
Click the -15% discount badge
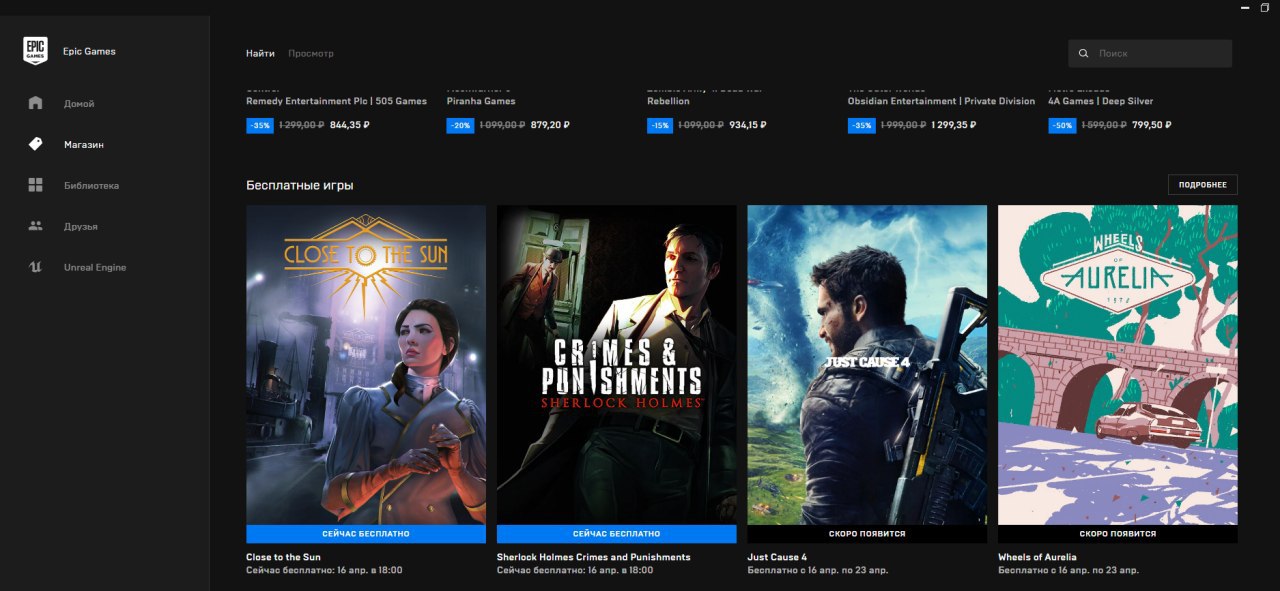[660, 125]
